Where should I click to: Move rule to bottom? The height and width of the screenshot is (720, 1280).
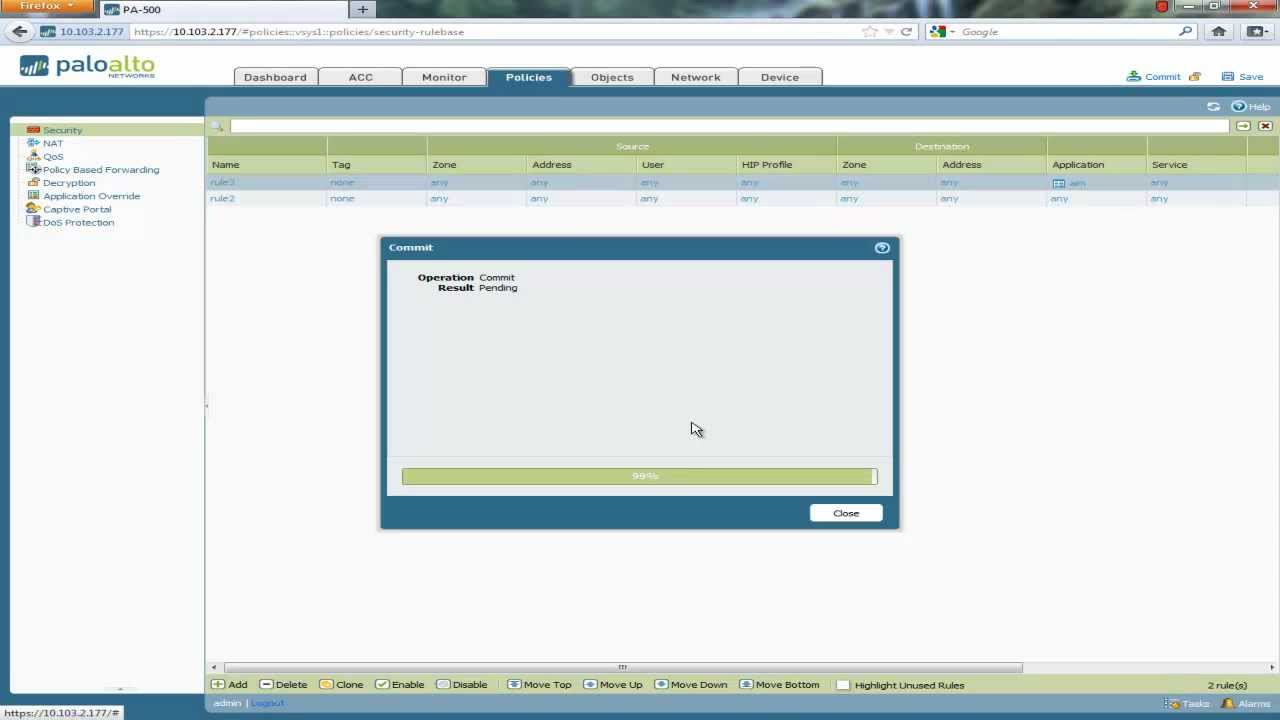click(x=779, y=685)
